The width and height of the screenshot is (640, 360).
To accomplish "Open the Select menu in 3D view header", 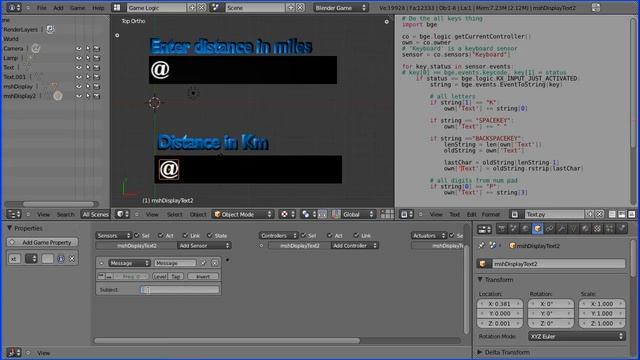I will [x=175, y=214].
